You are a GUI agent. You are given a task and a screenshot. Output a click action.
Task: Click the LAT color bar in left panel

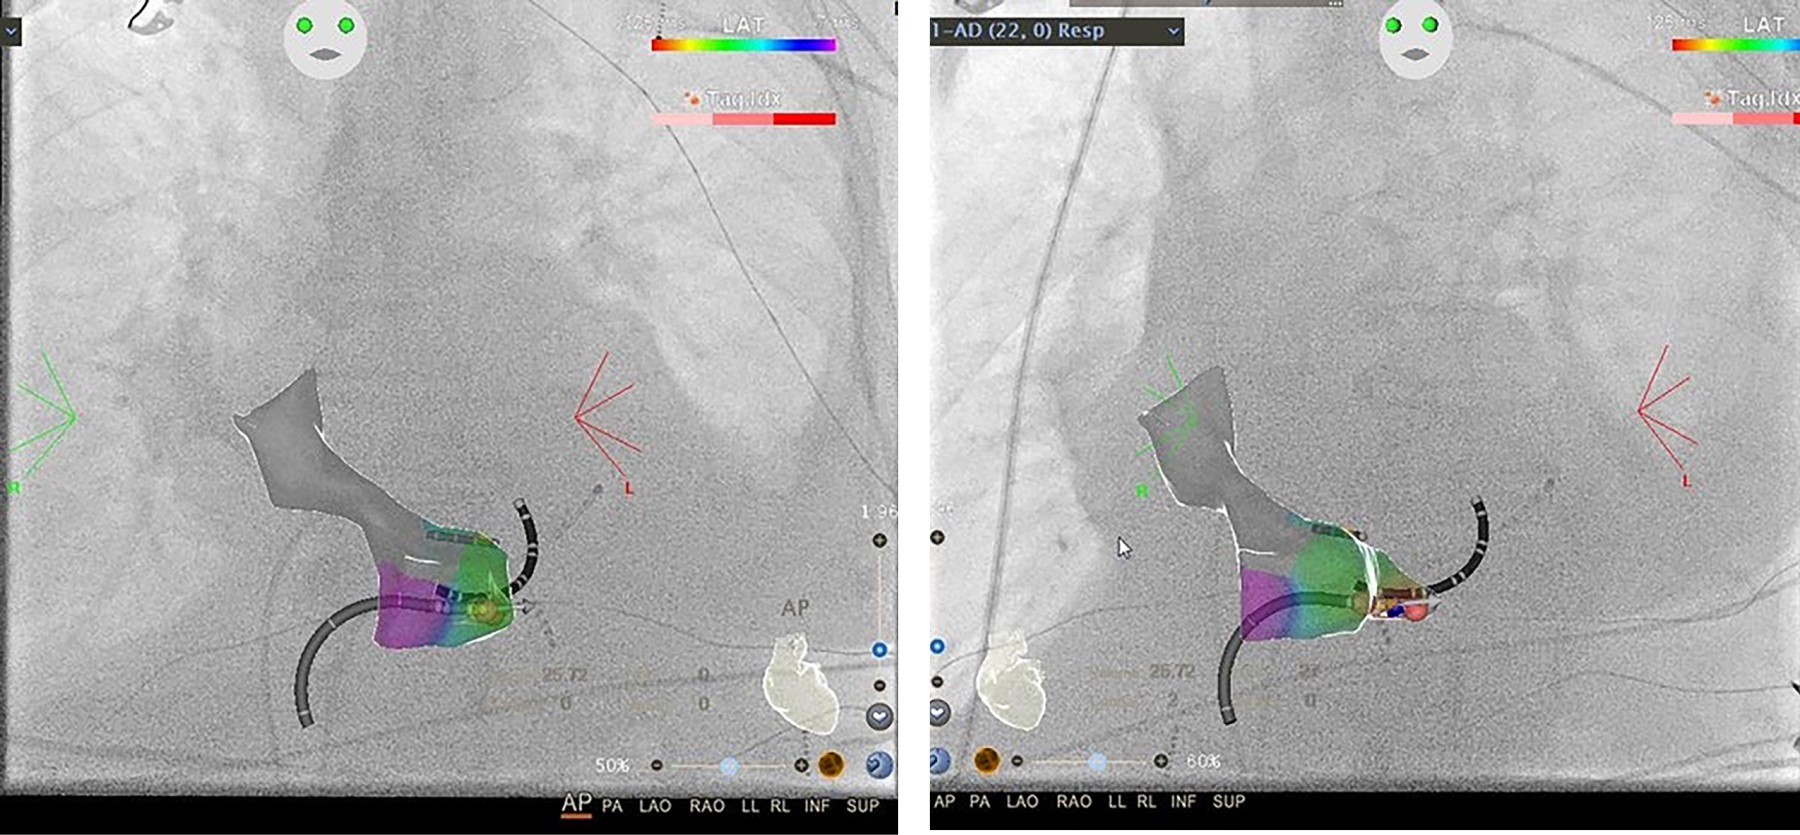(x=743, y=45)
